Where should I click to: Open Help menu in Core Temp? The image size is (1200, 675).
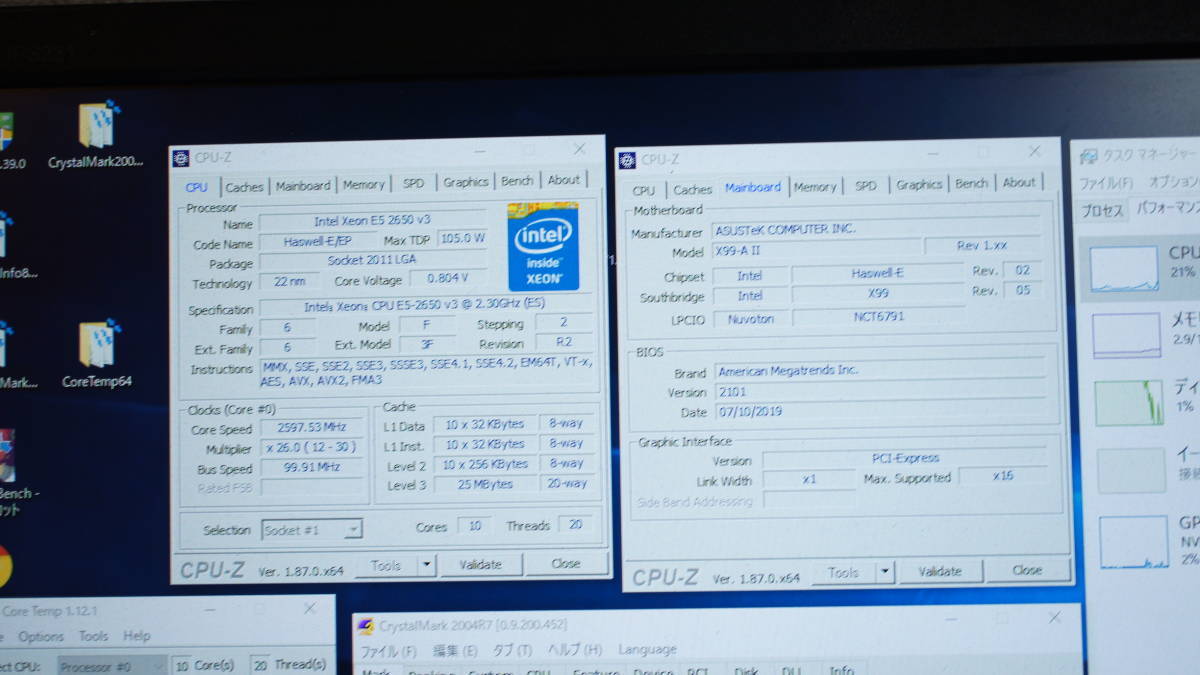137,636
